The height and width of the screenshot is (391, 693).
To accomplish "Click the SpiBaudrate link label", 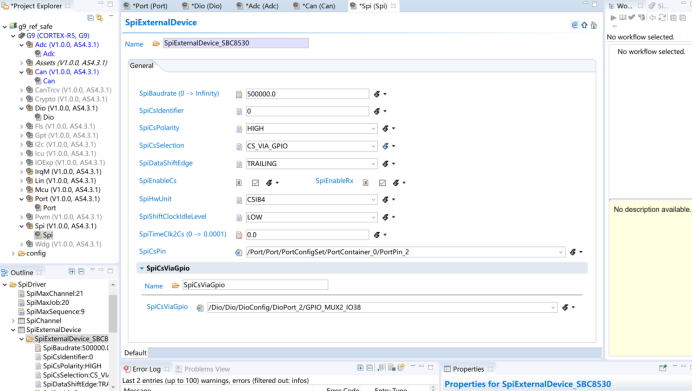I will (179, 94).
